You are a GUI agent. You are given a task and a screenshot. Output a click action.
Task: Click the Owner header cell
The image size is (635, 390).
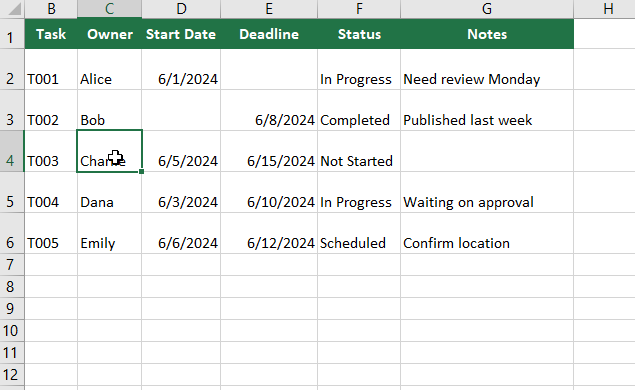[109, 34]
